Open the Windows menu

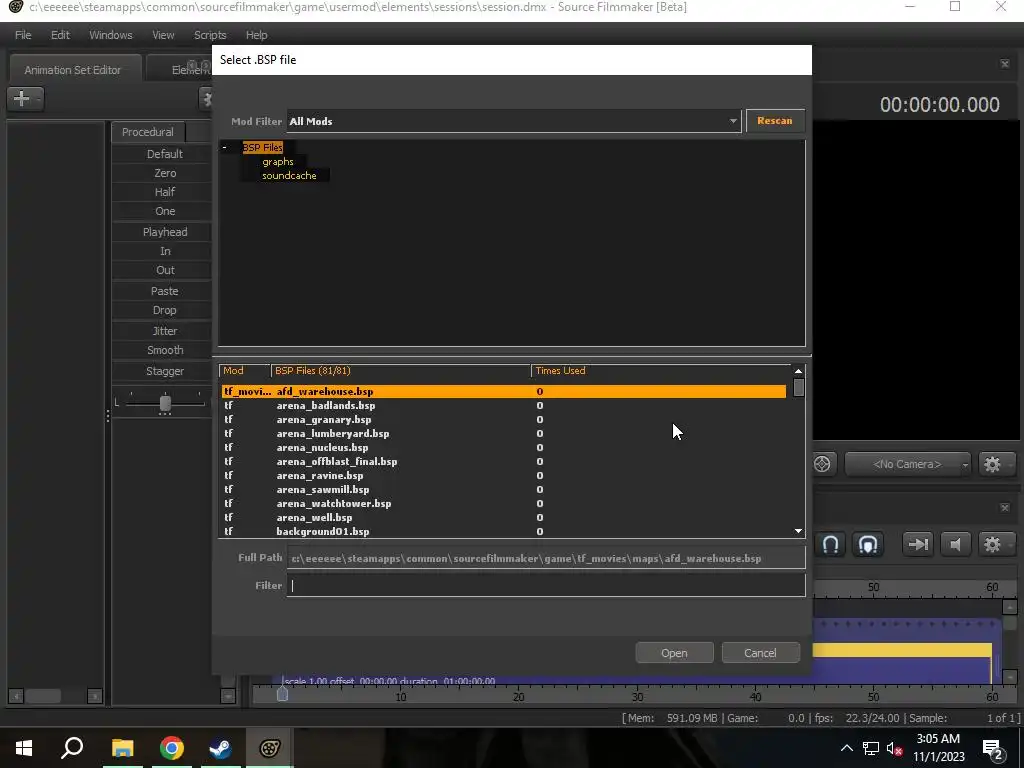[110, 35]
